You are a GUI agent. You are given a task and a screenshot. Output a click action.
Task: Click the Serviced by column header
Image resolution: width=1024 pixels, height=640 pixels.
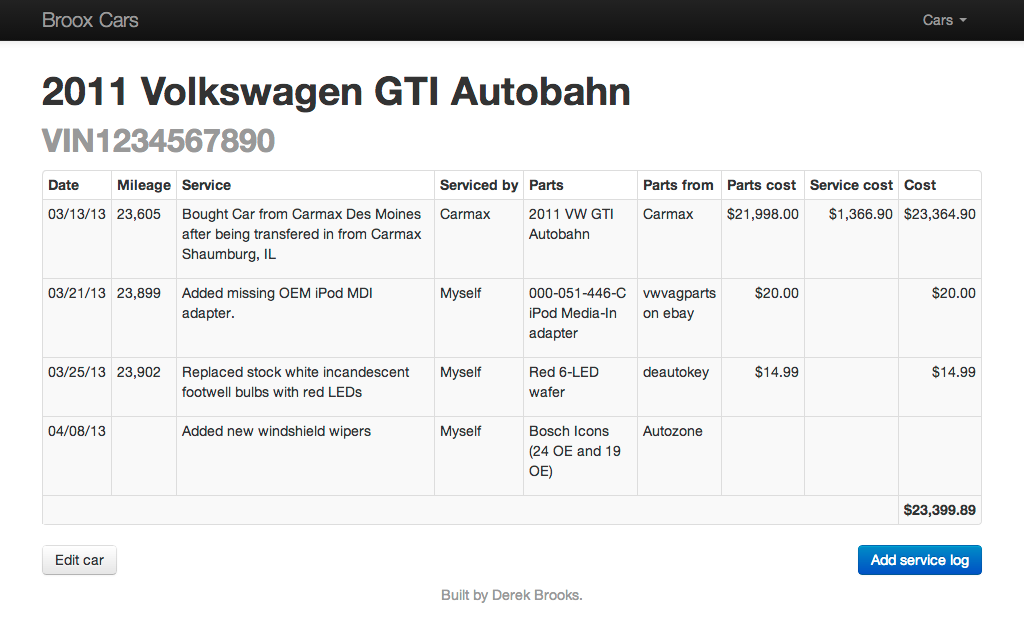[479, 185]
